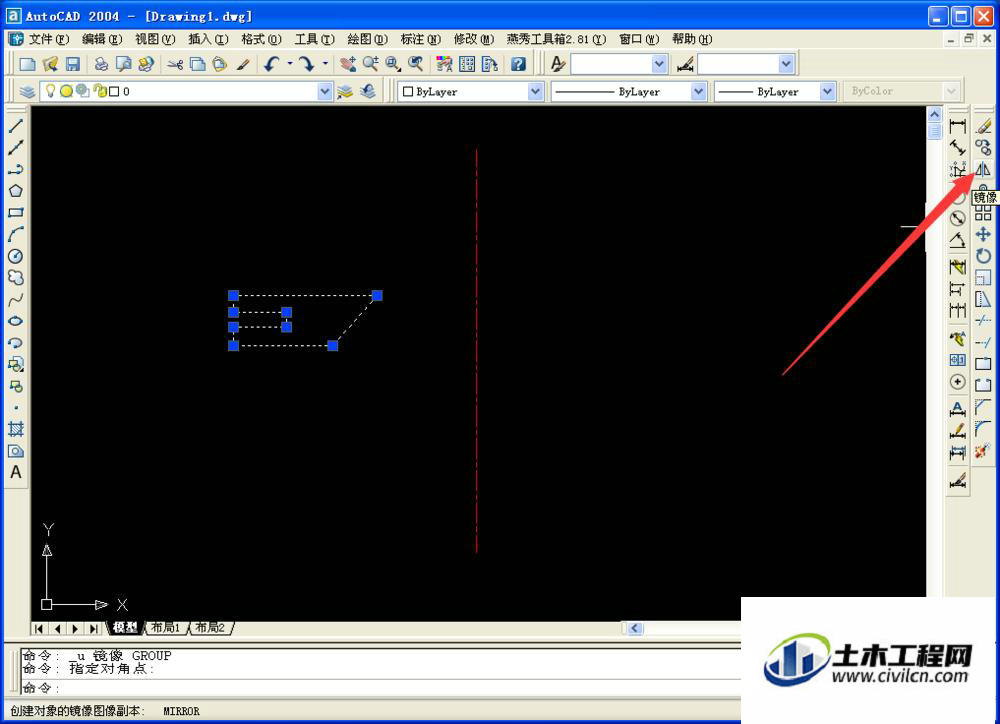Open the 绘图(D) menu
This screenshot has height=724, width=1000.
(367, 39)
